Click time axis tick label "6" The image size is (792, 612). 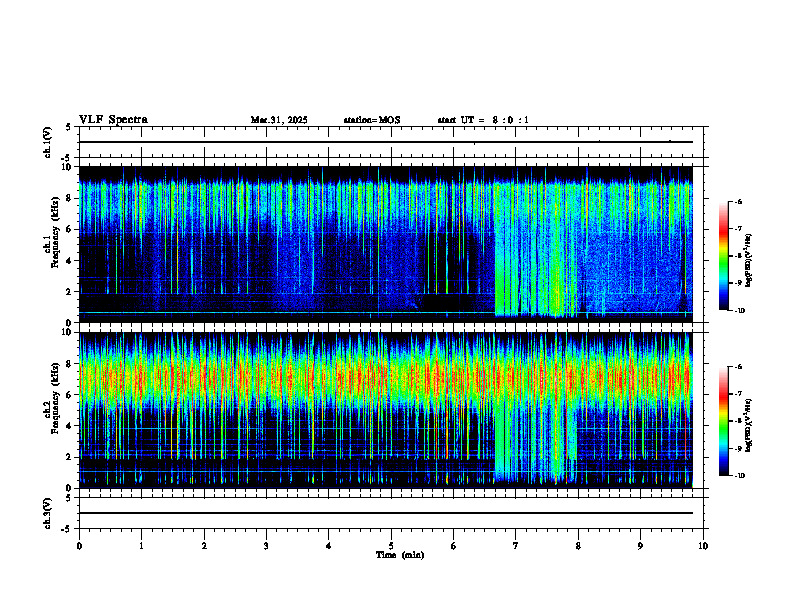(454, 546)
